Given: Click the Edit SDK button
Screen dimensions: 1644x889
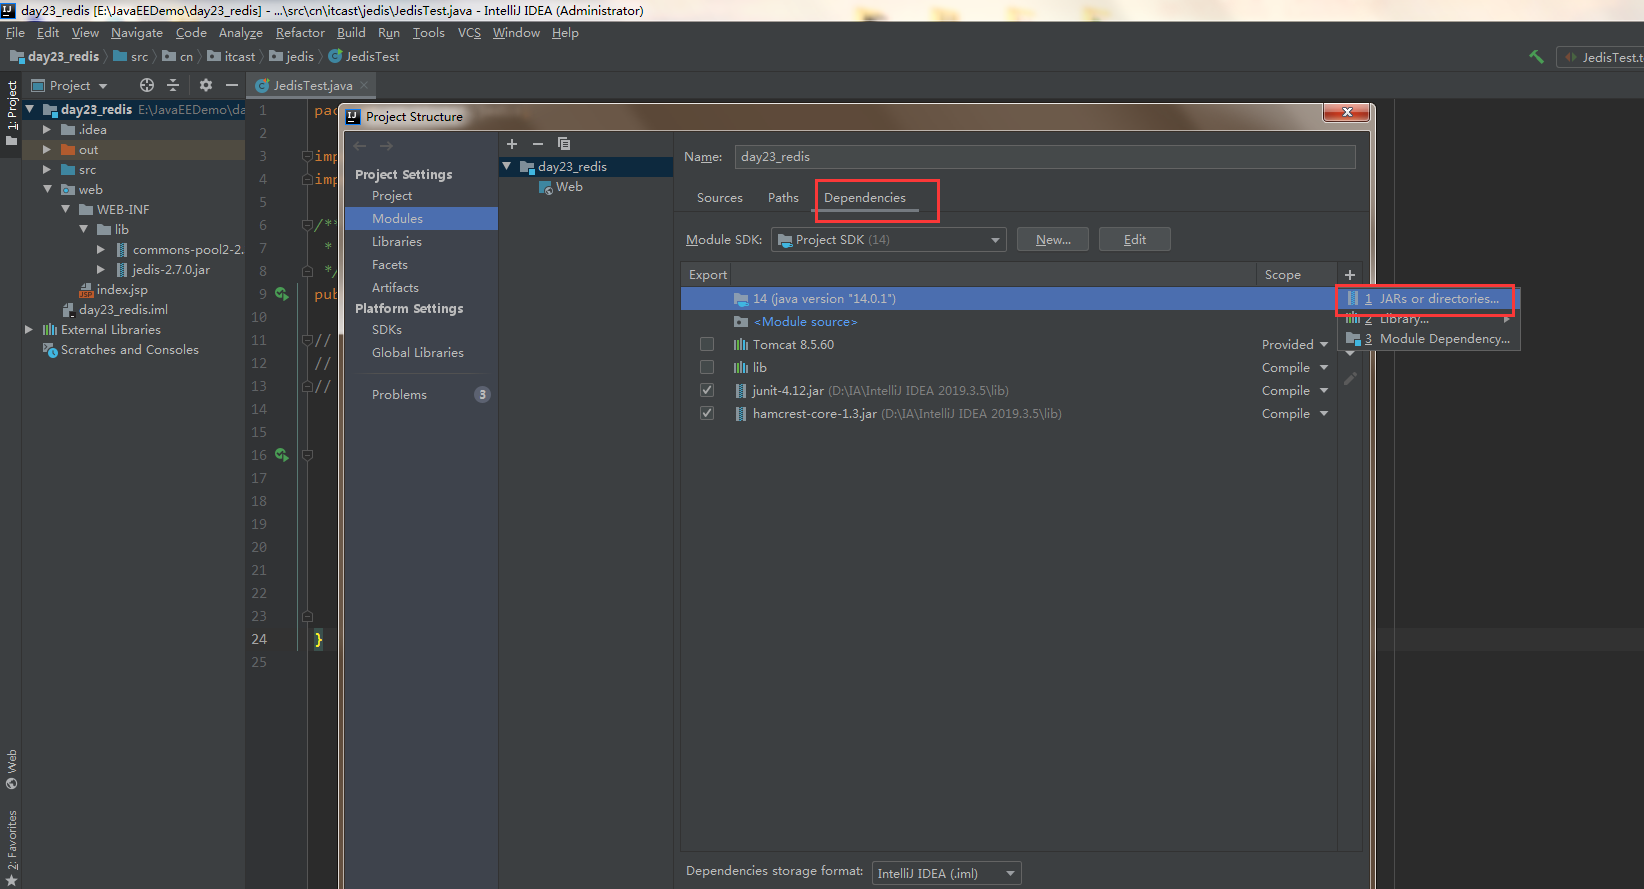Looking at the screenshot, I should click(1135, 240).
